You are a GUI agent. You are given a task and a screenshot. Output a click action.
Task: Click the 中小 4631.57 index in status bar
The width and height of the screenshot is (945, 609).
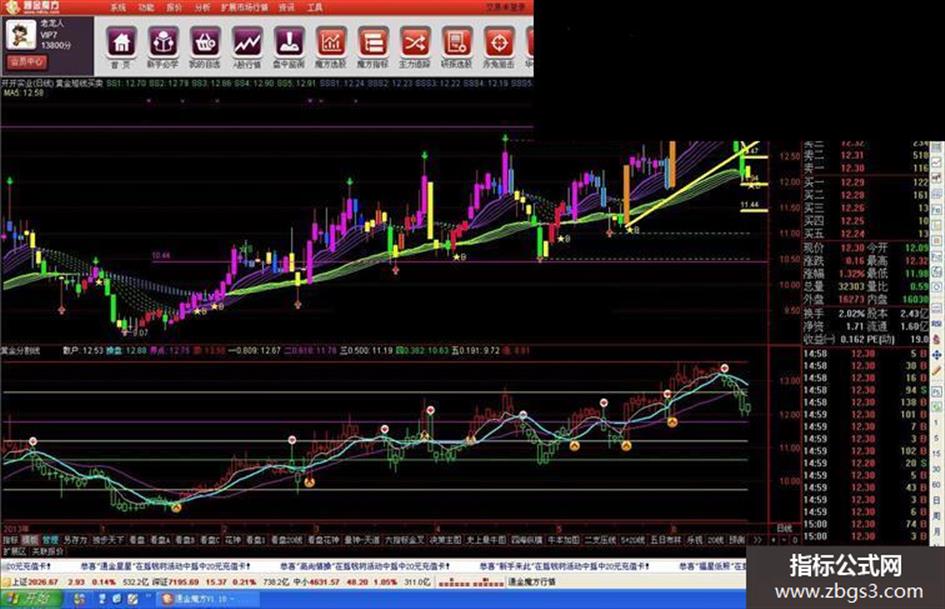click(x=317, y=582)
